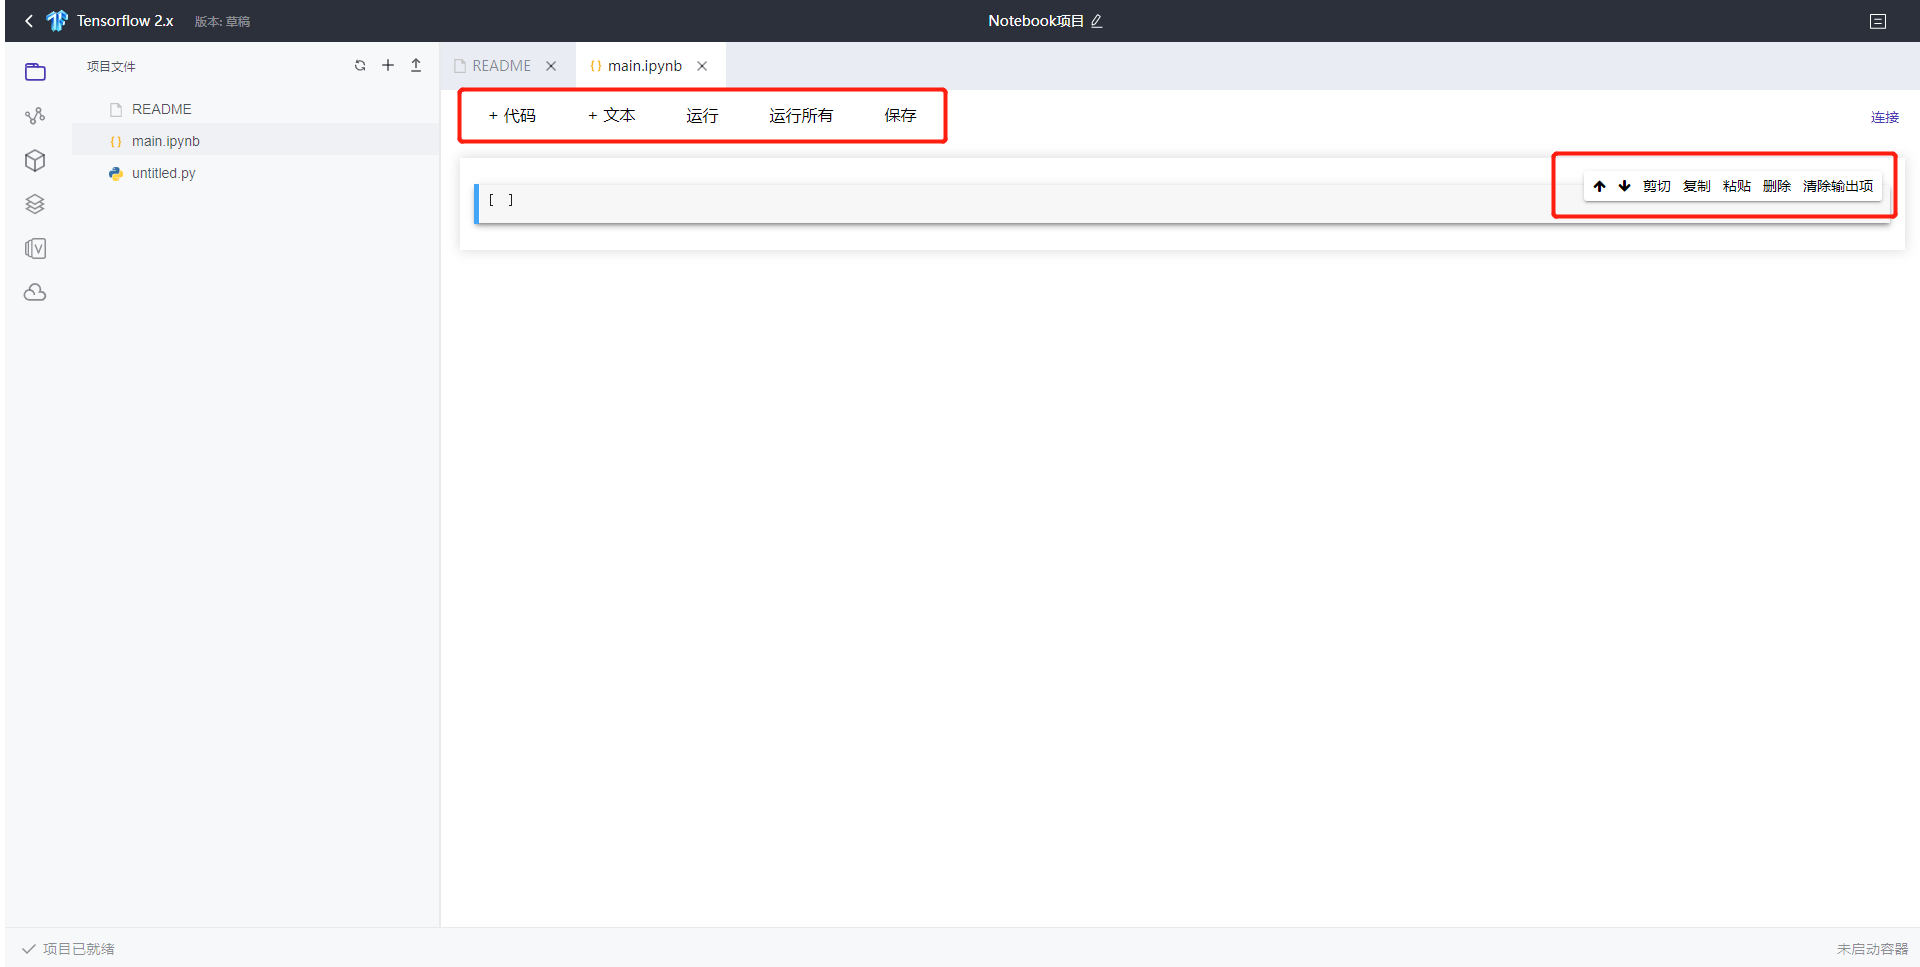Move the cell up with the arrow icon
The width and height of the screenshot is (1920, 967).
tap(1600, 185)
